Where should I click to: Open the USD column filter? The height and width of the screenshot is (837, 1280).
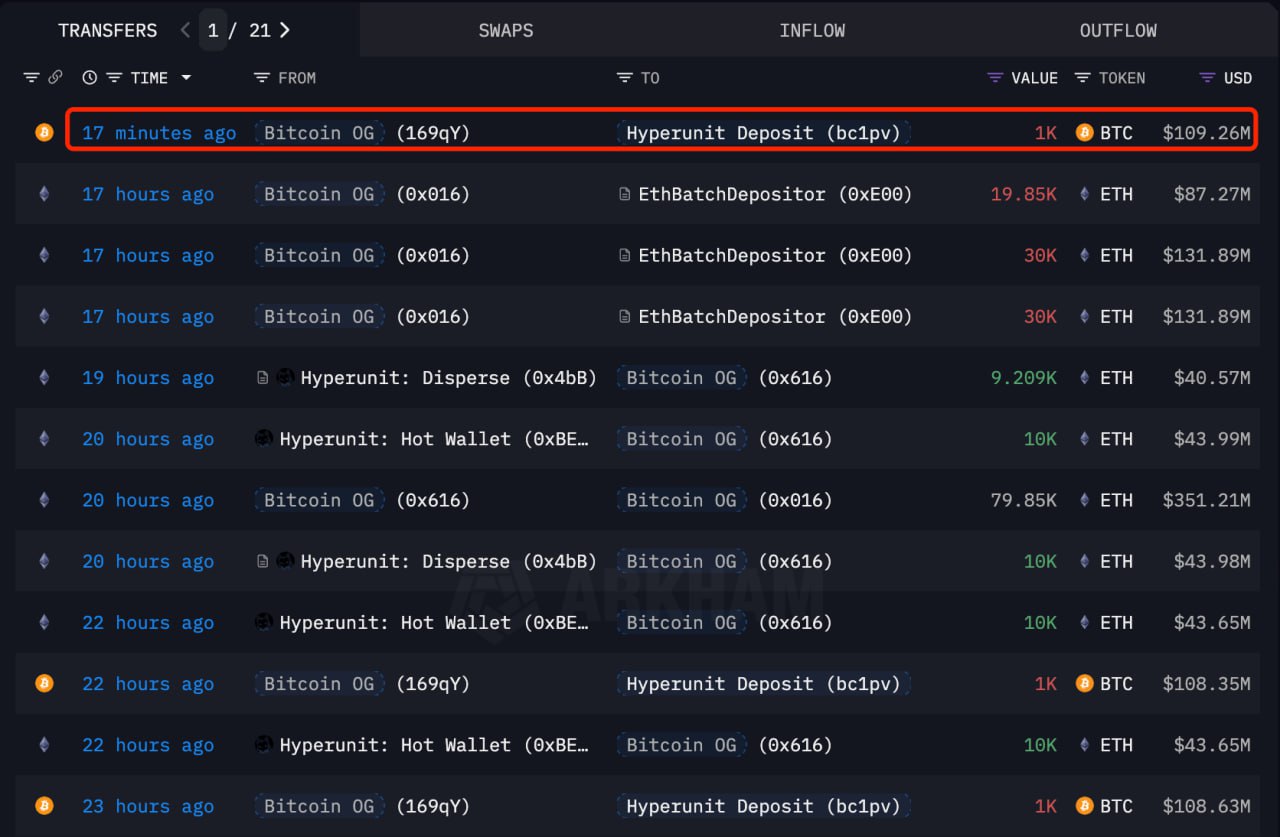pyautogui.click(x=1208, y=78)
